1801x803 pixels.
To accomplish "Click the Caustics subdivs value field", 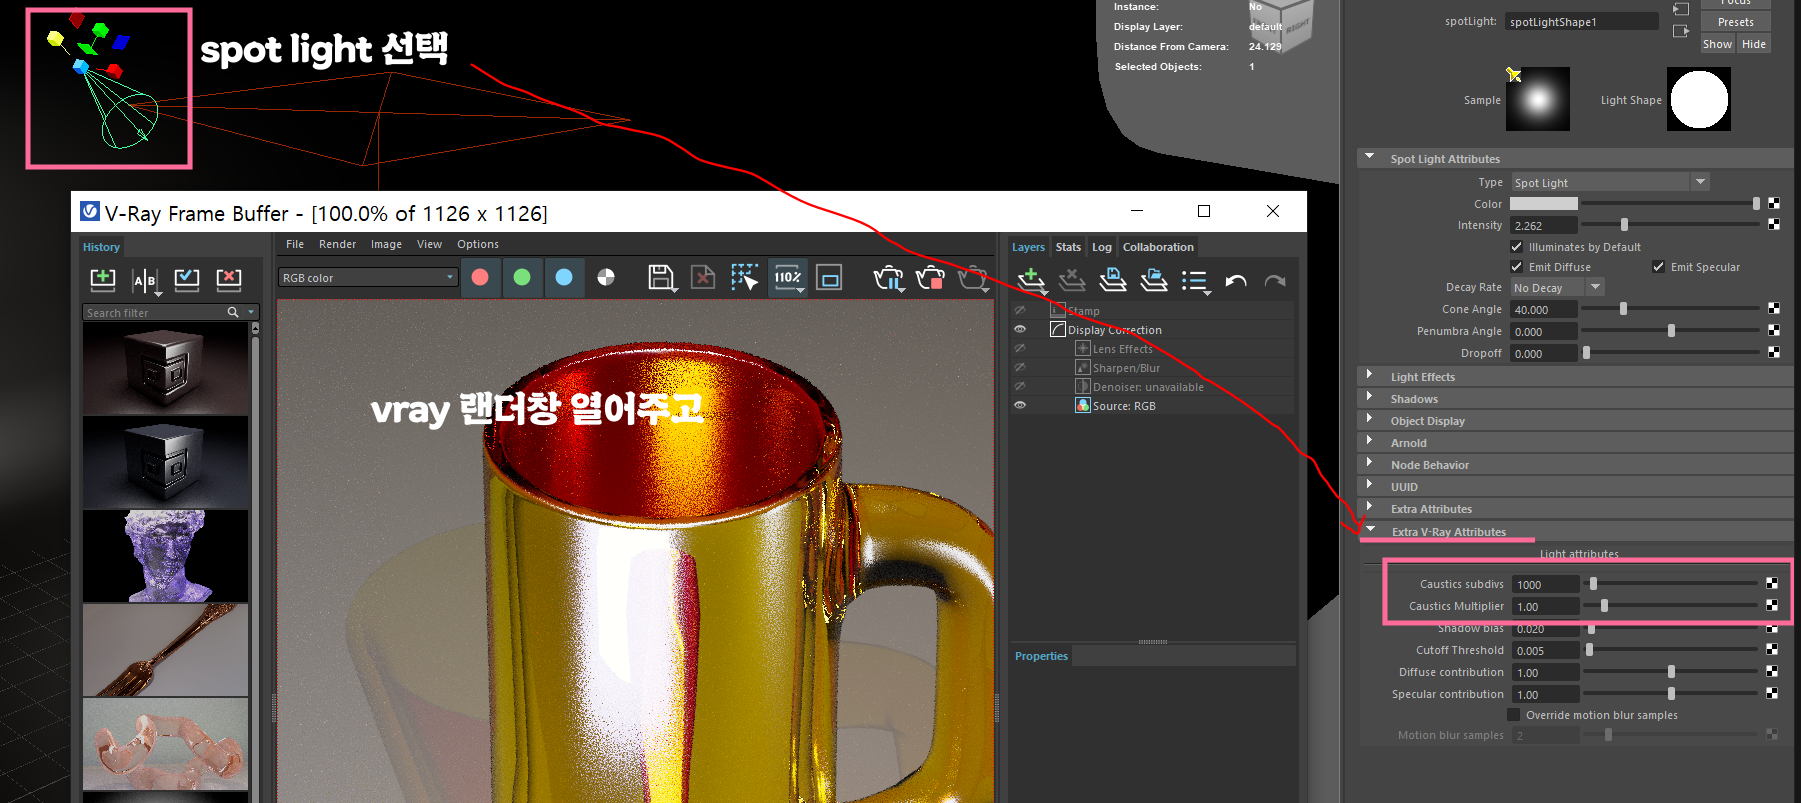I will pos(1546,584).
